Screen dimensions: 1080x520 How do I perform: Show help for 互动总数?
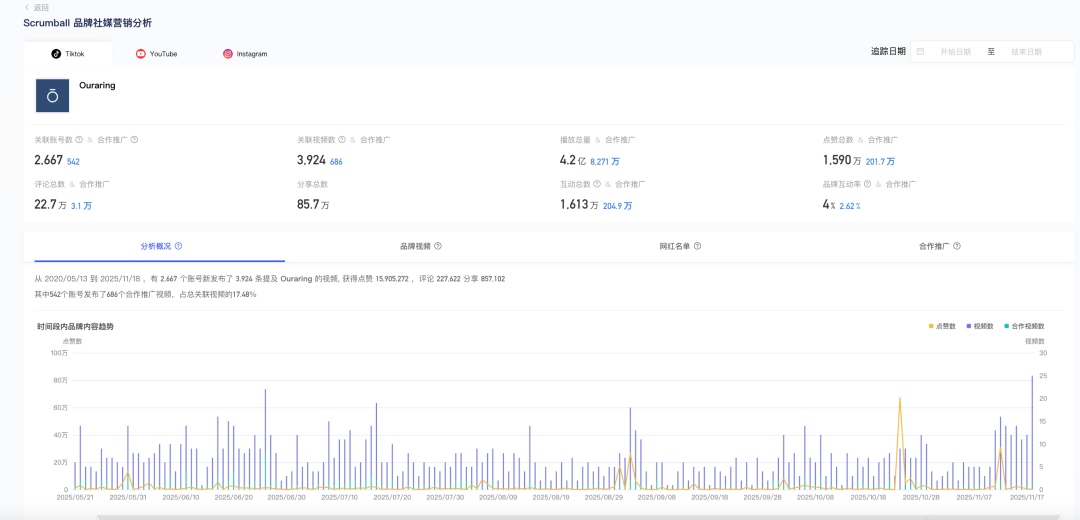(x=597, y=185)
